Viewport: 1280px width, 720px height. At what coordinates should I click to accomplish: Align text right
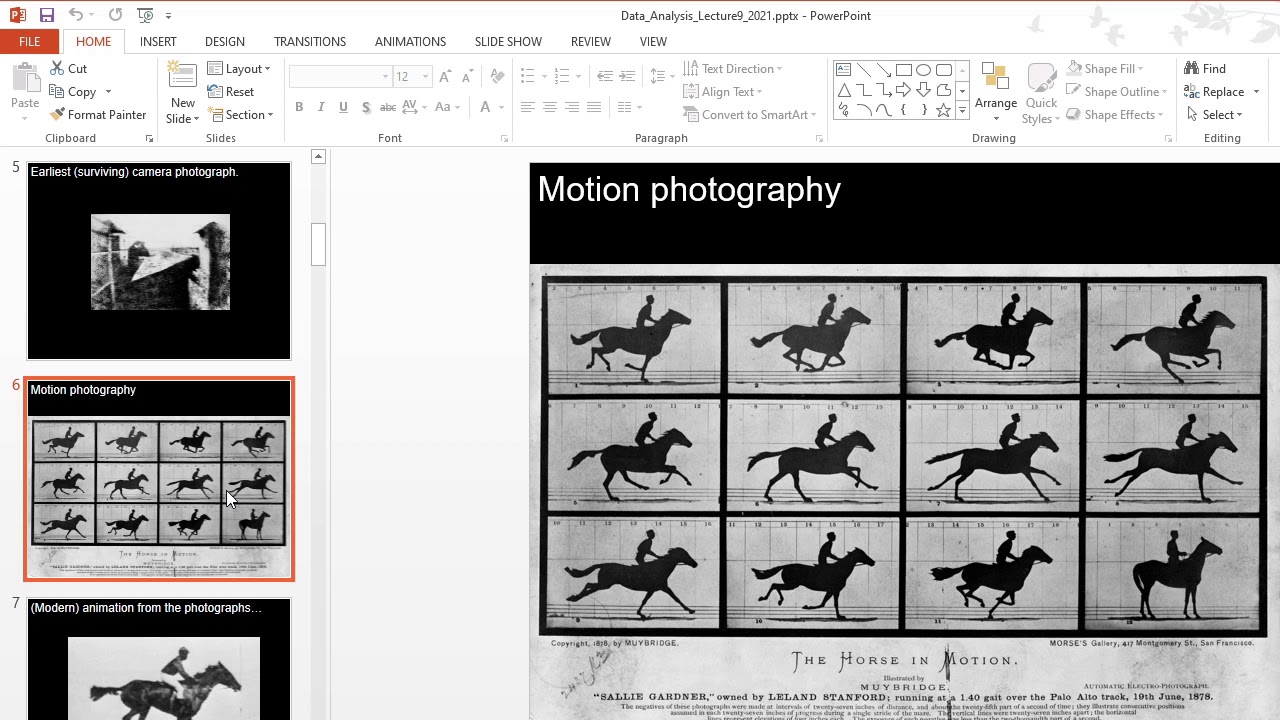(x=572, y=107)
